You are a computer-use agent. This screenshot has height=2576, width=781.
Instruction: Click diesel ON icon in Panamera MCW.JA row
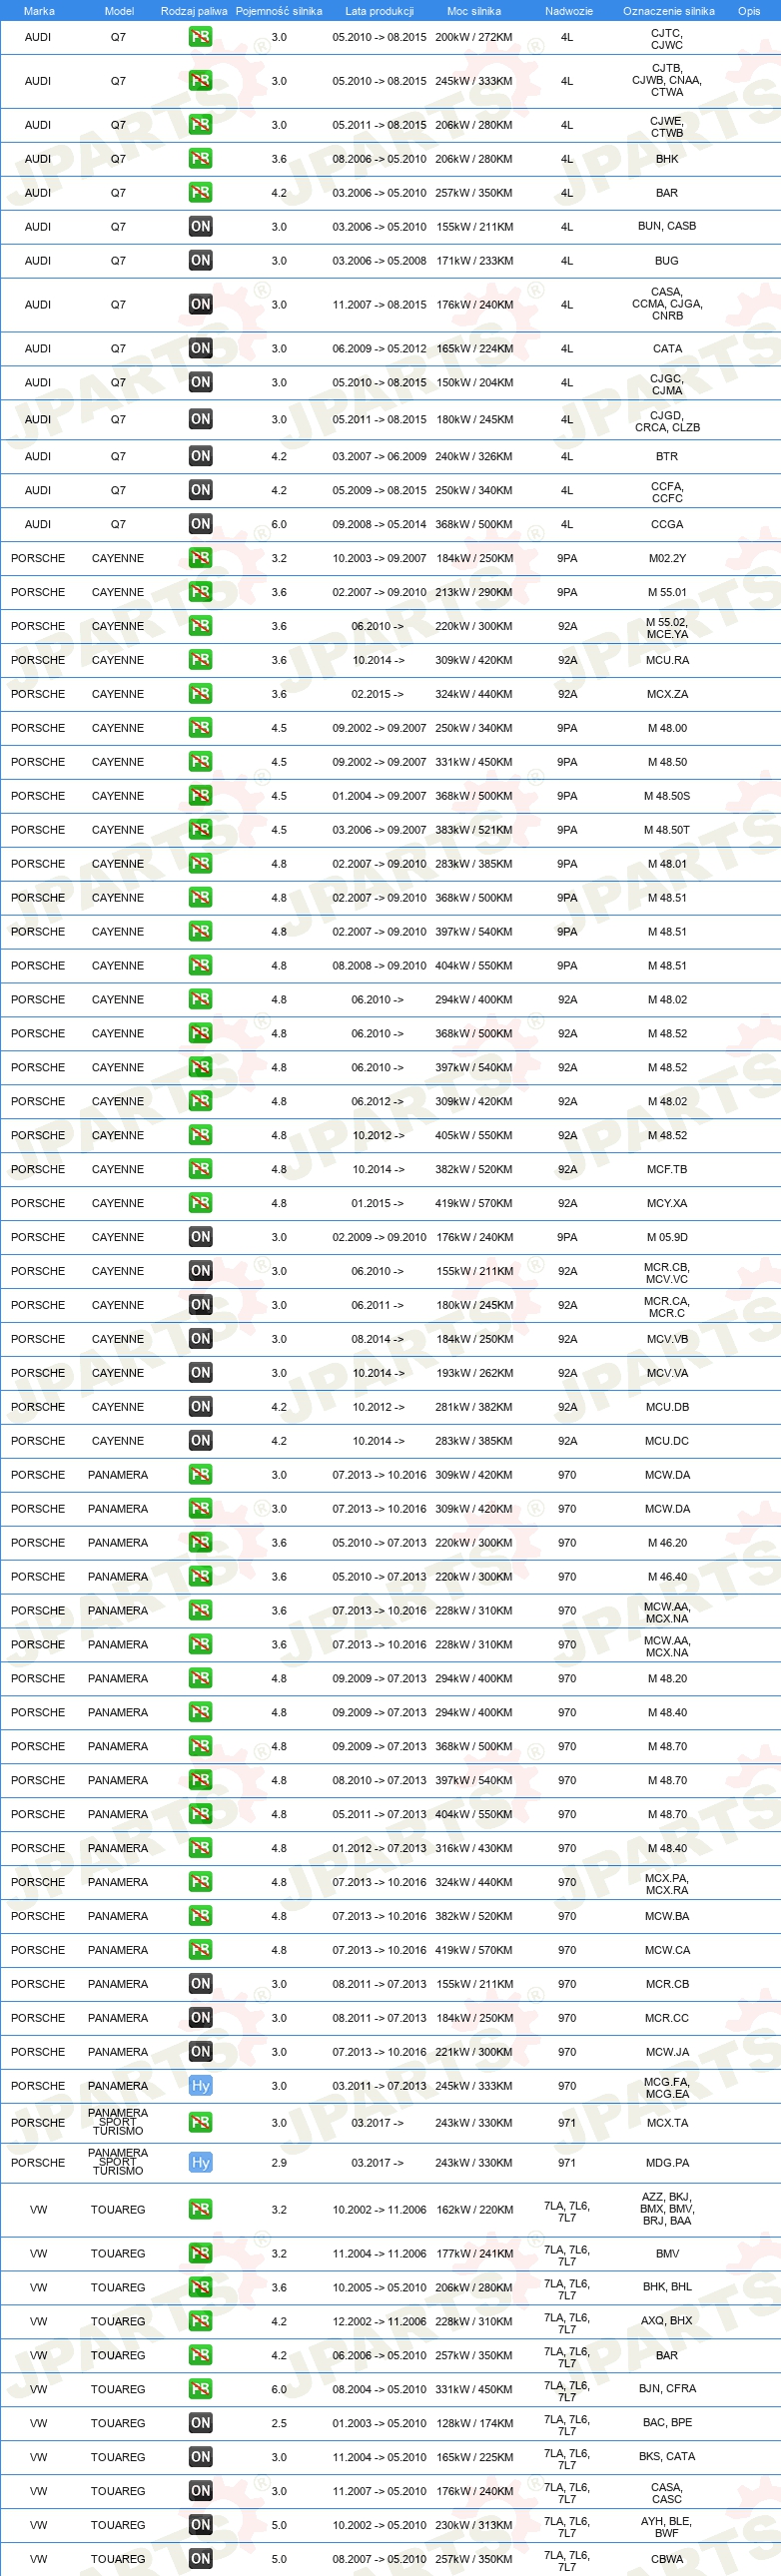coord(200,2052)
